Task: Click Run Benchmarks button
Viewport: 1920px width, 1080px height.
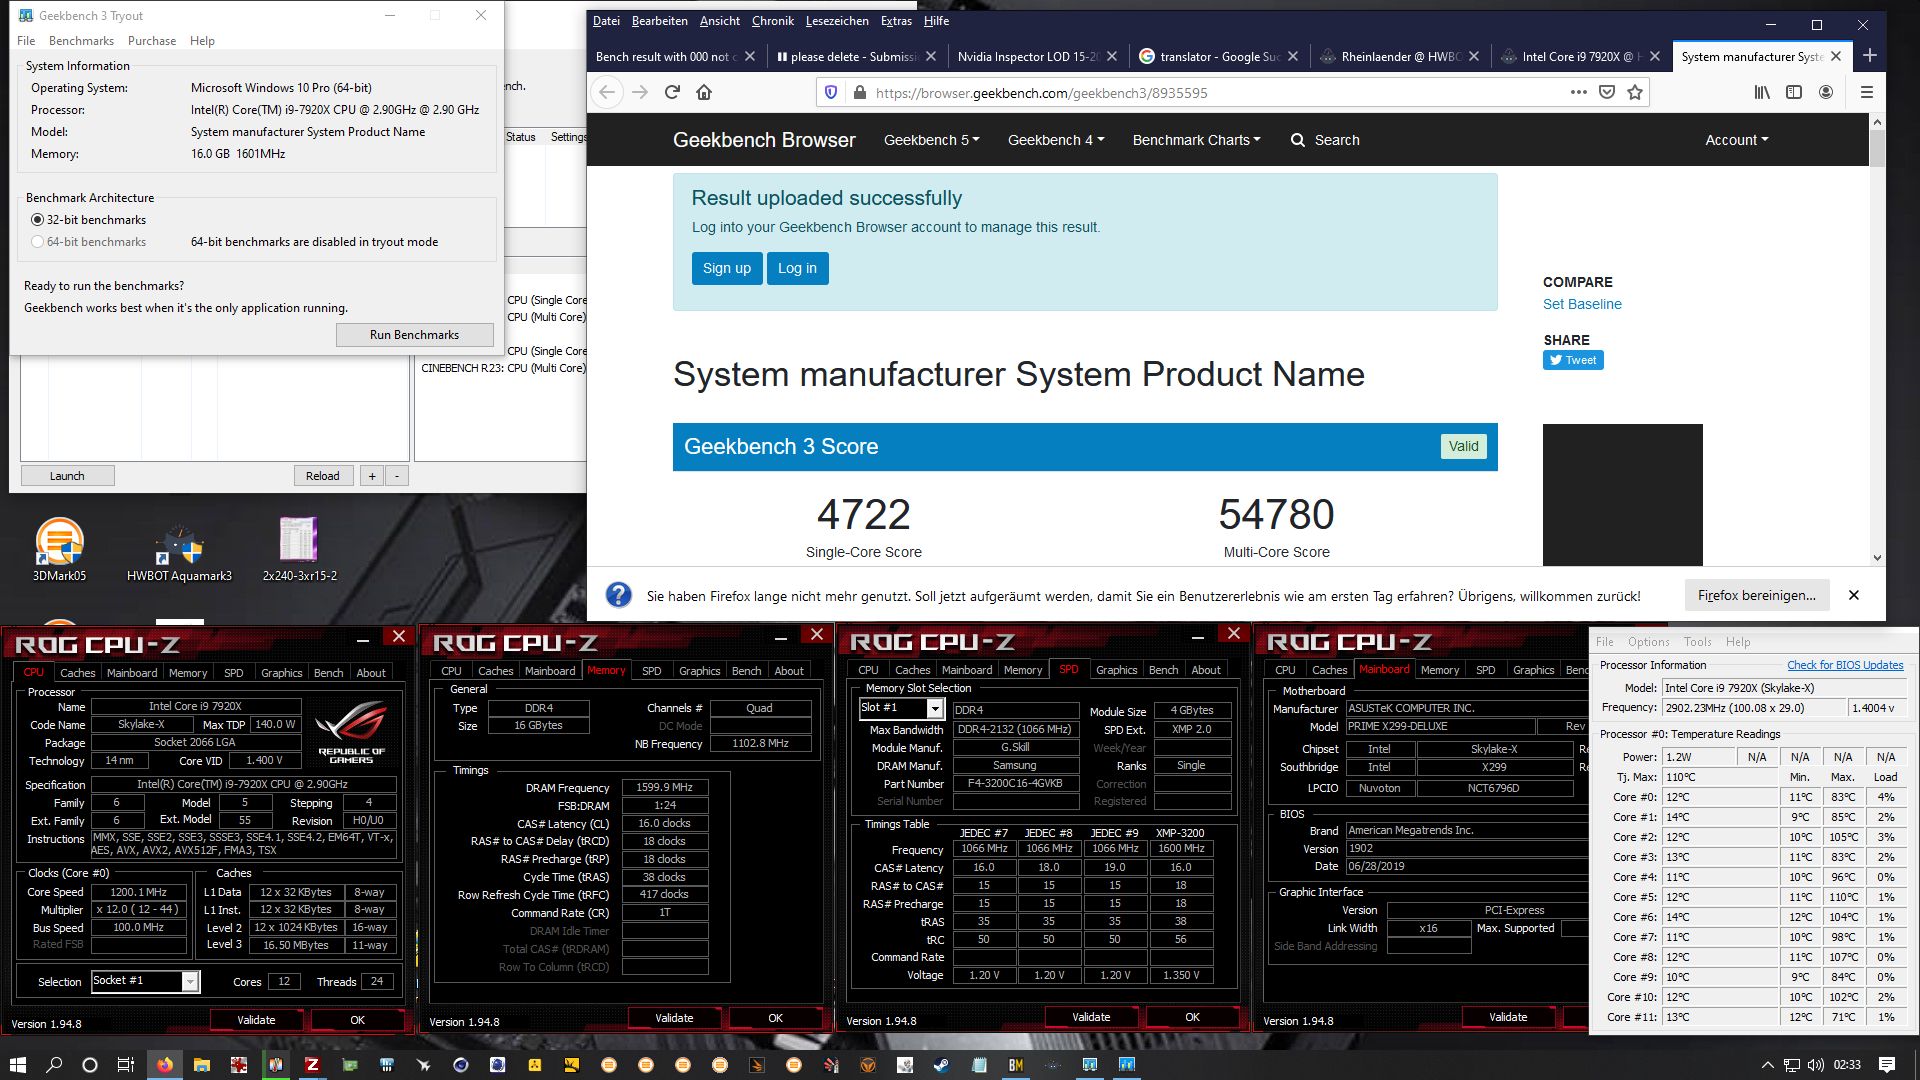Action: pos(415,335)
